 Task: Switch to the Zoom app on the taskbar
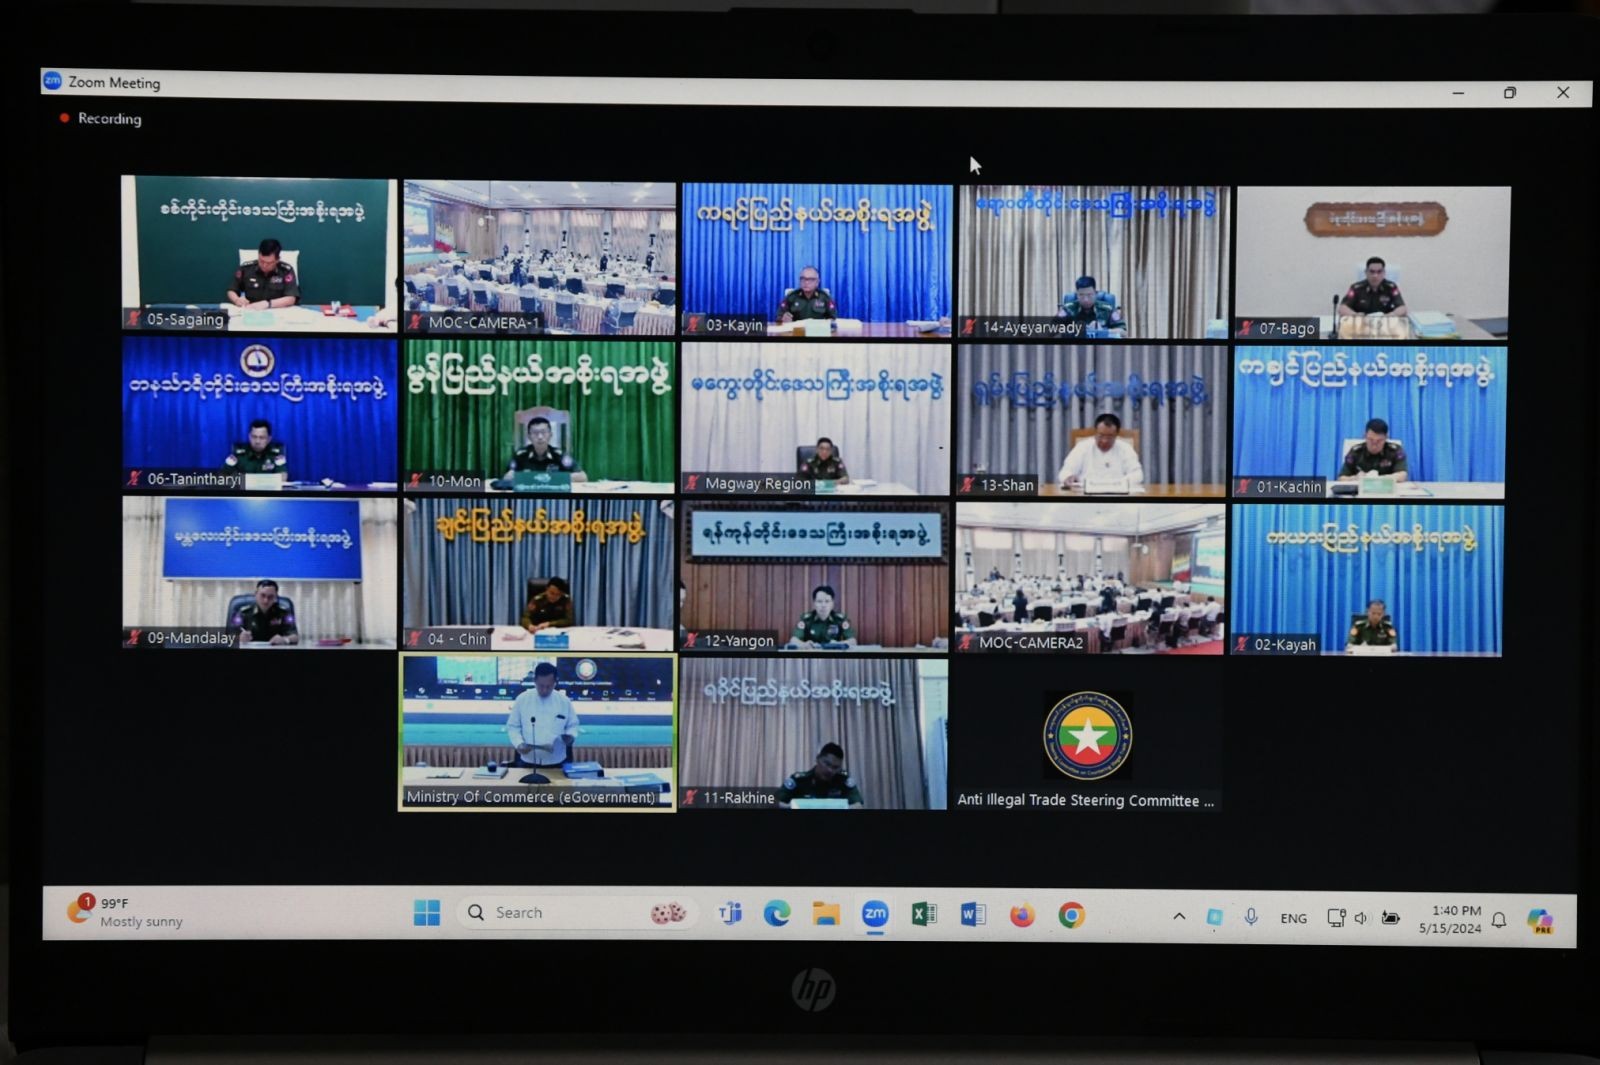click(875, 914)
